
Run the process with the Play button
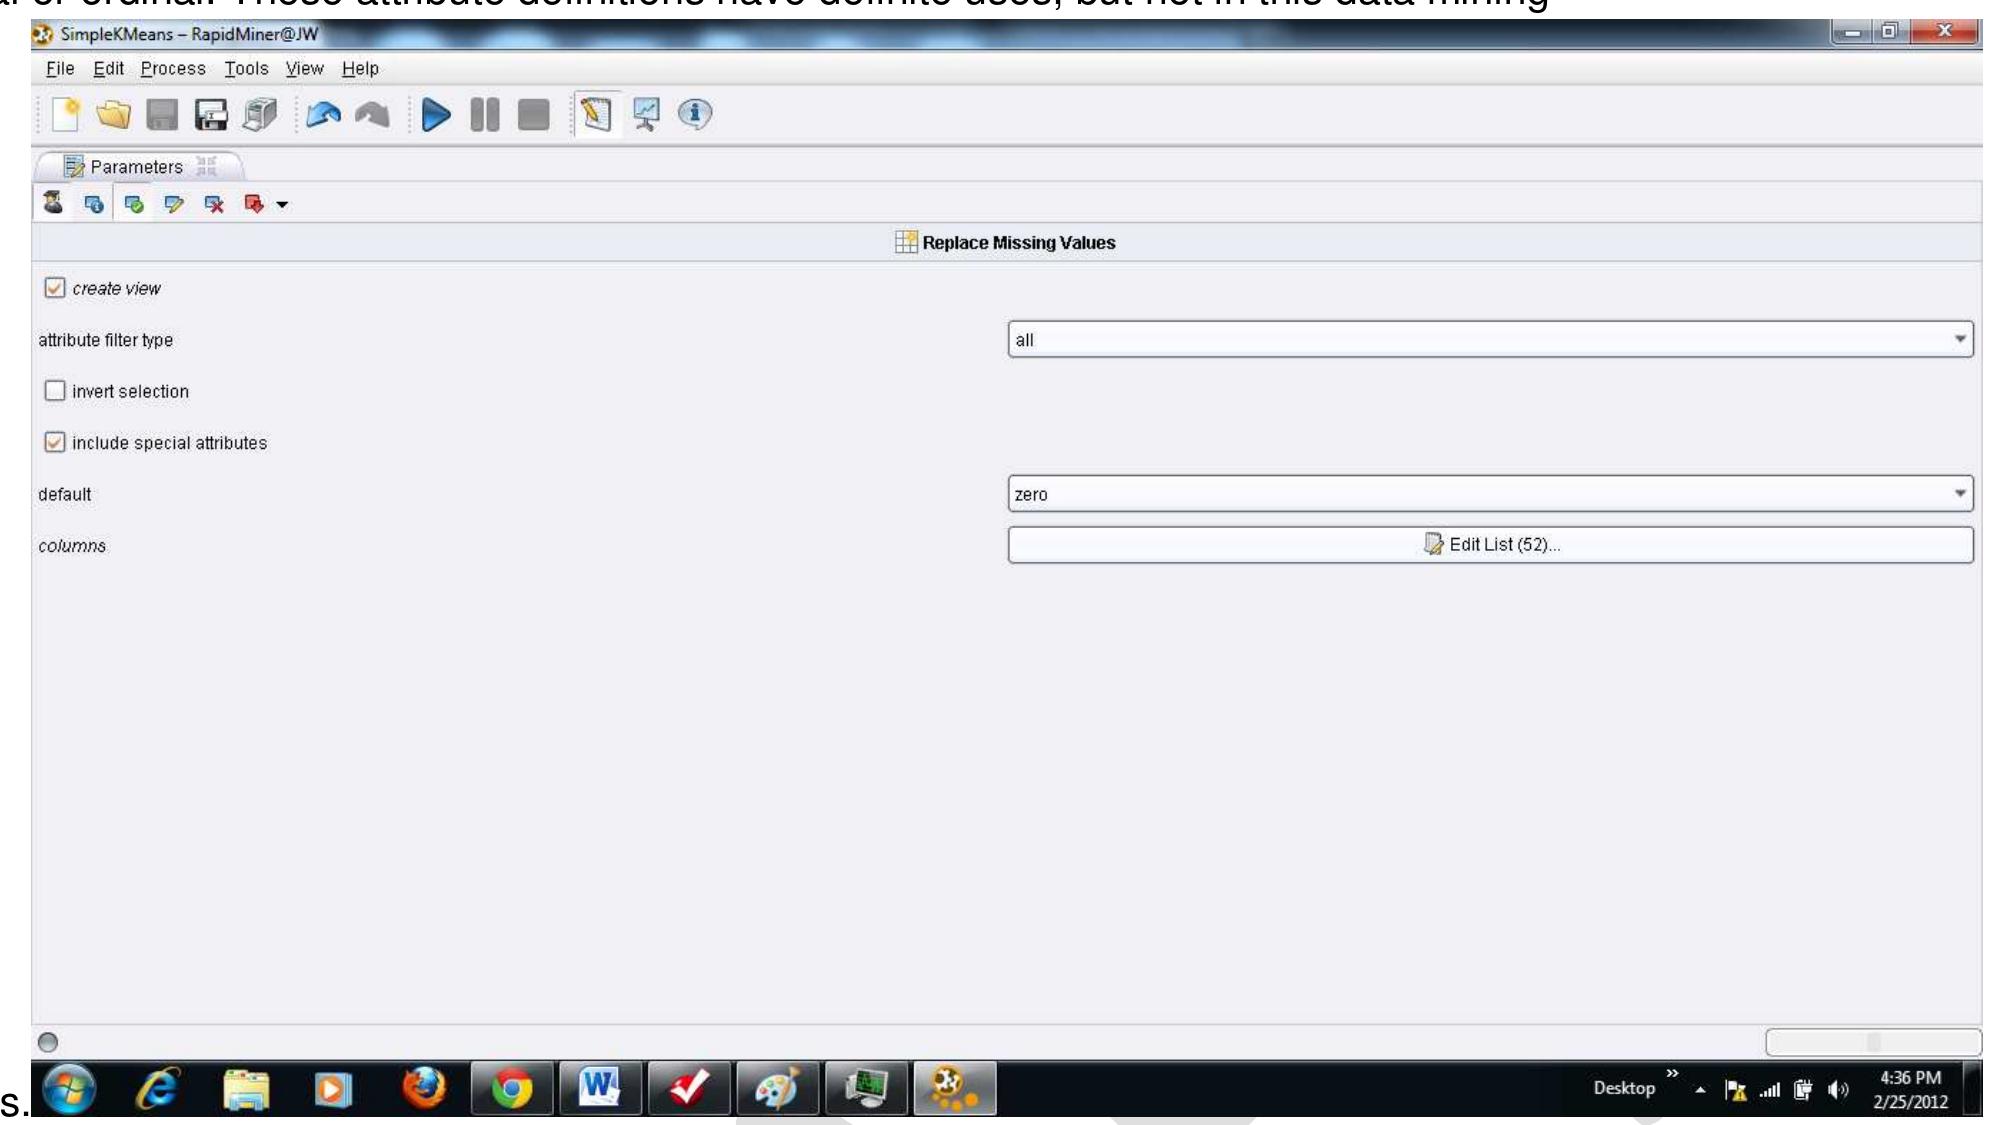[x=436, y=115]
